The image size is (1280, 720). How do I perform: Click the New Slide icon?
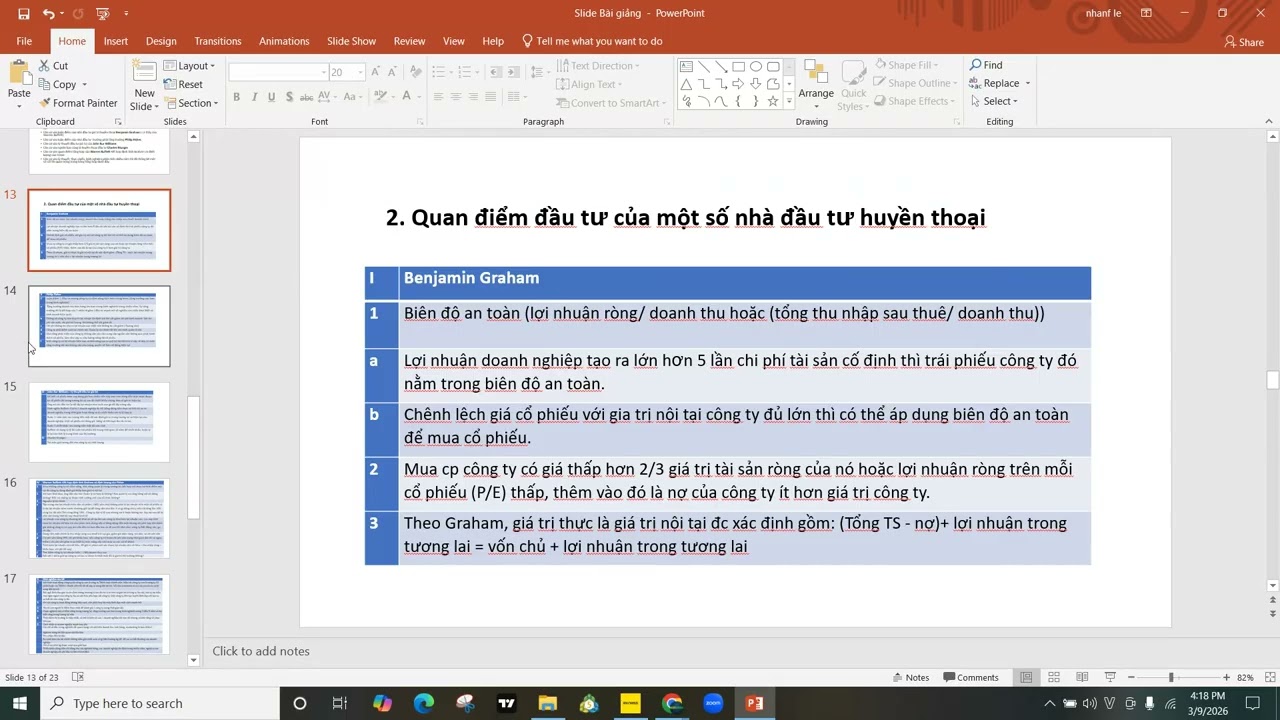[145, 72]
